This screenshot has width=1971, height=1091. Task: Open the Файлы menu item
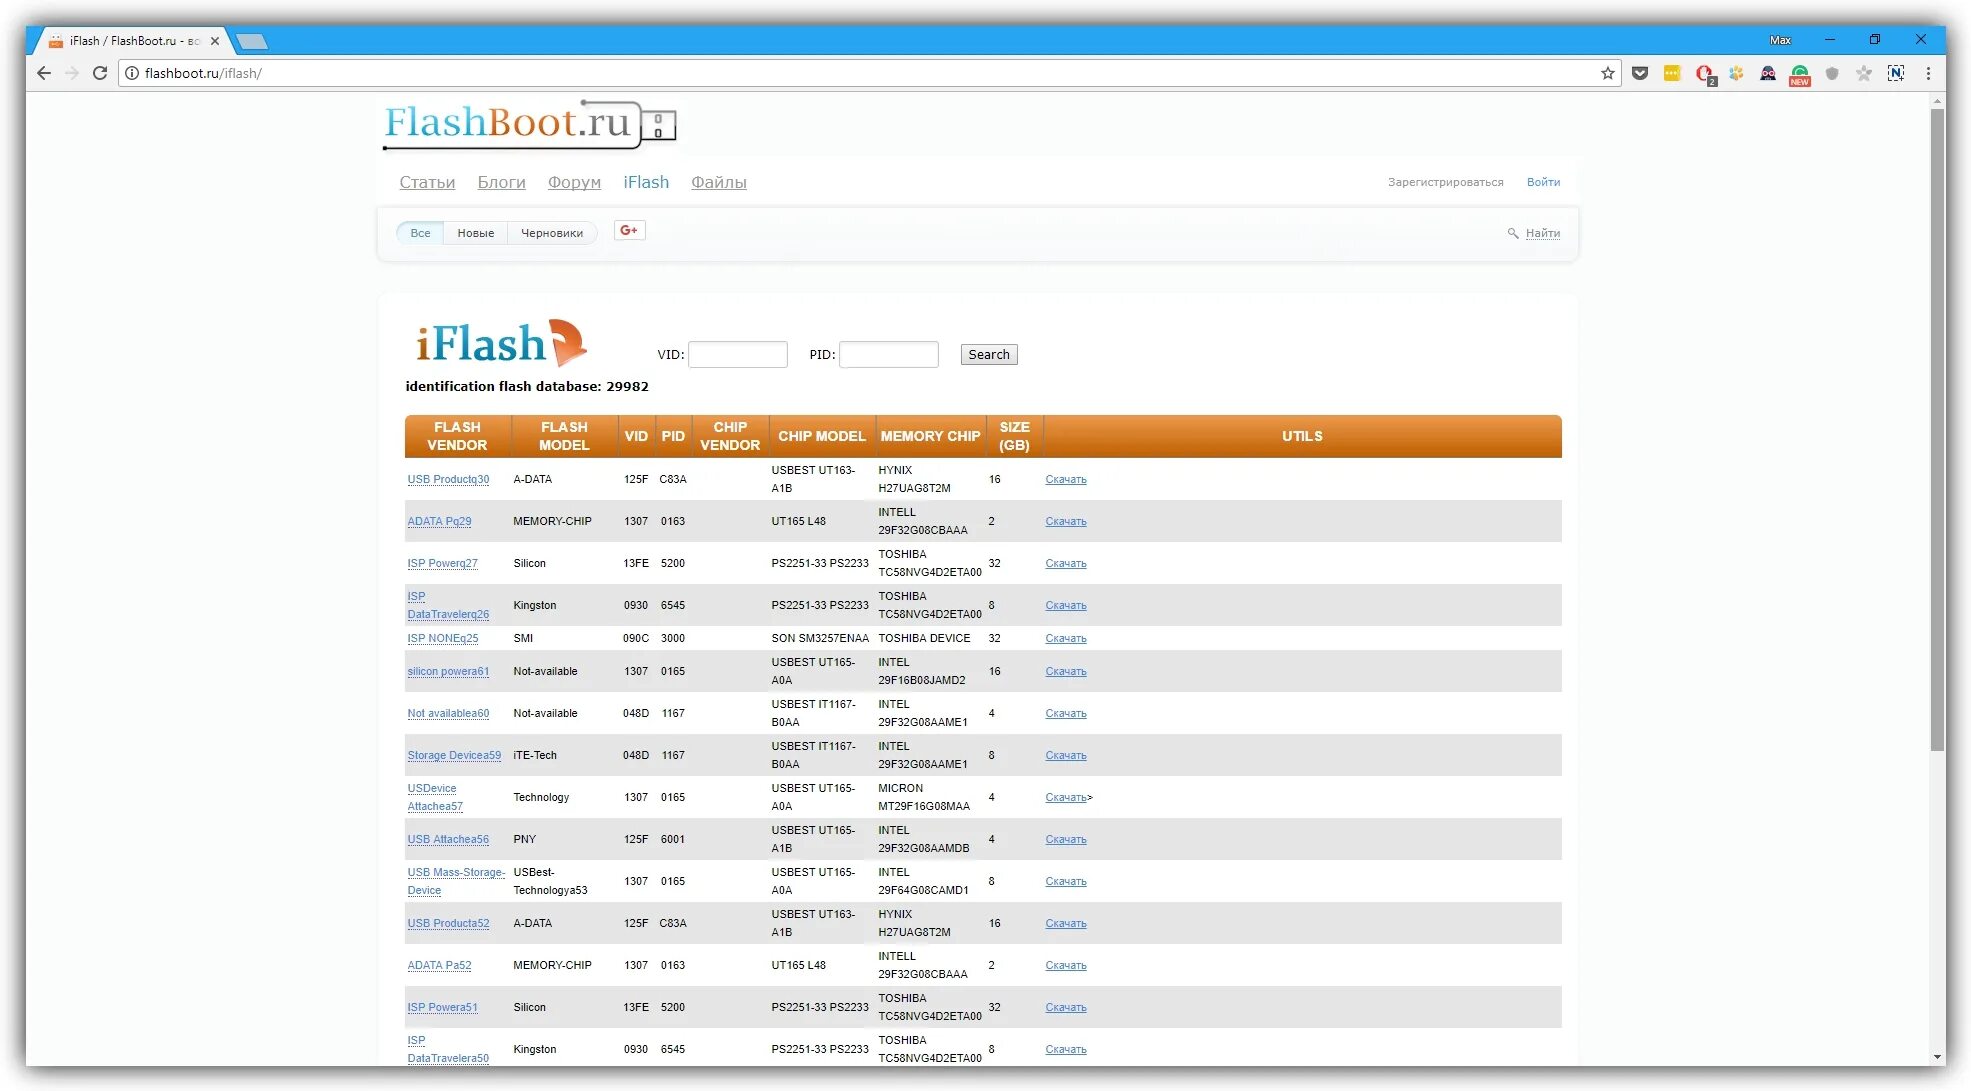coord(718,182)
